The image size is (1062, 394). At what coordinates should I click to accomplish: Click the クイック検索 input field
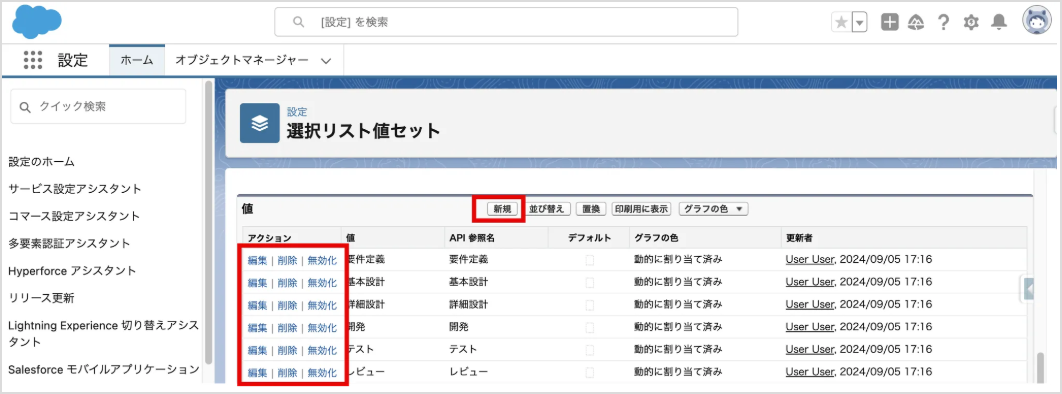[98, 106]
